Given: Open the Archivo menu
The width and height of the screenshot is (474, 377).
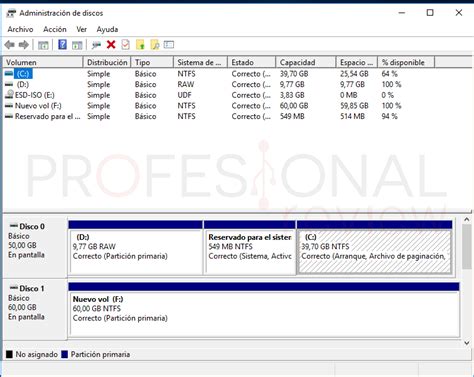Looking at the screenshot, I should coord(20,29).
